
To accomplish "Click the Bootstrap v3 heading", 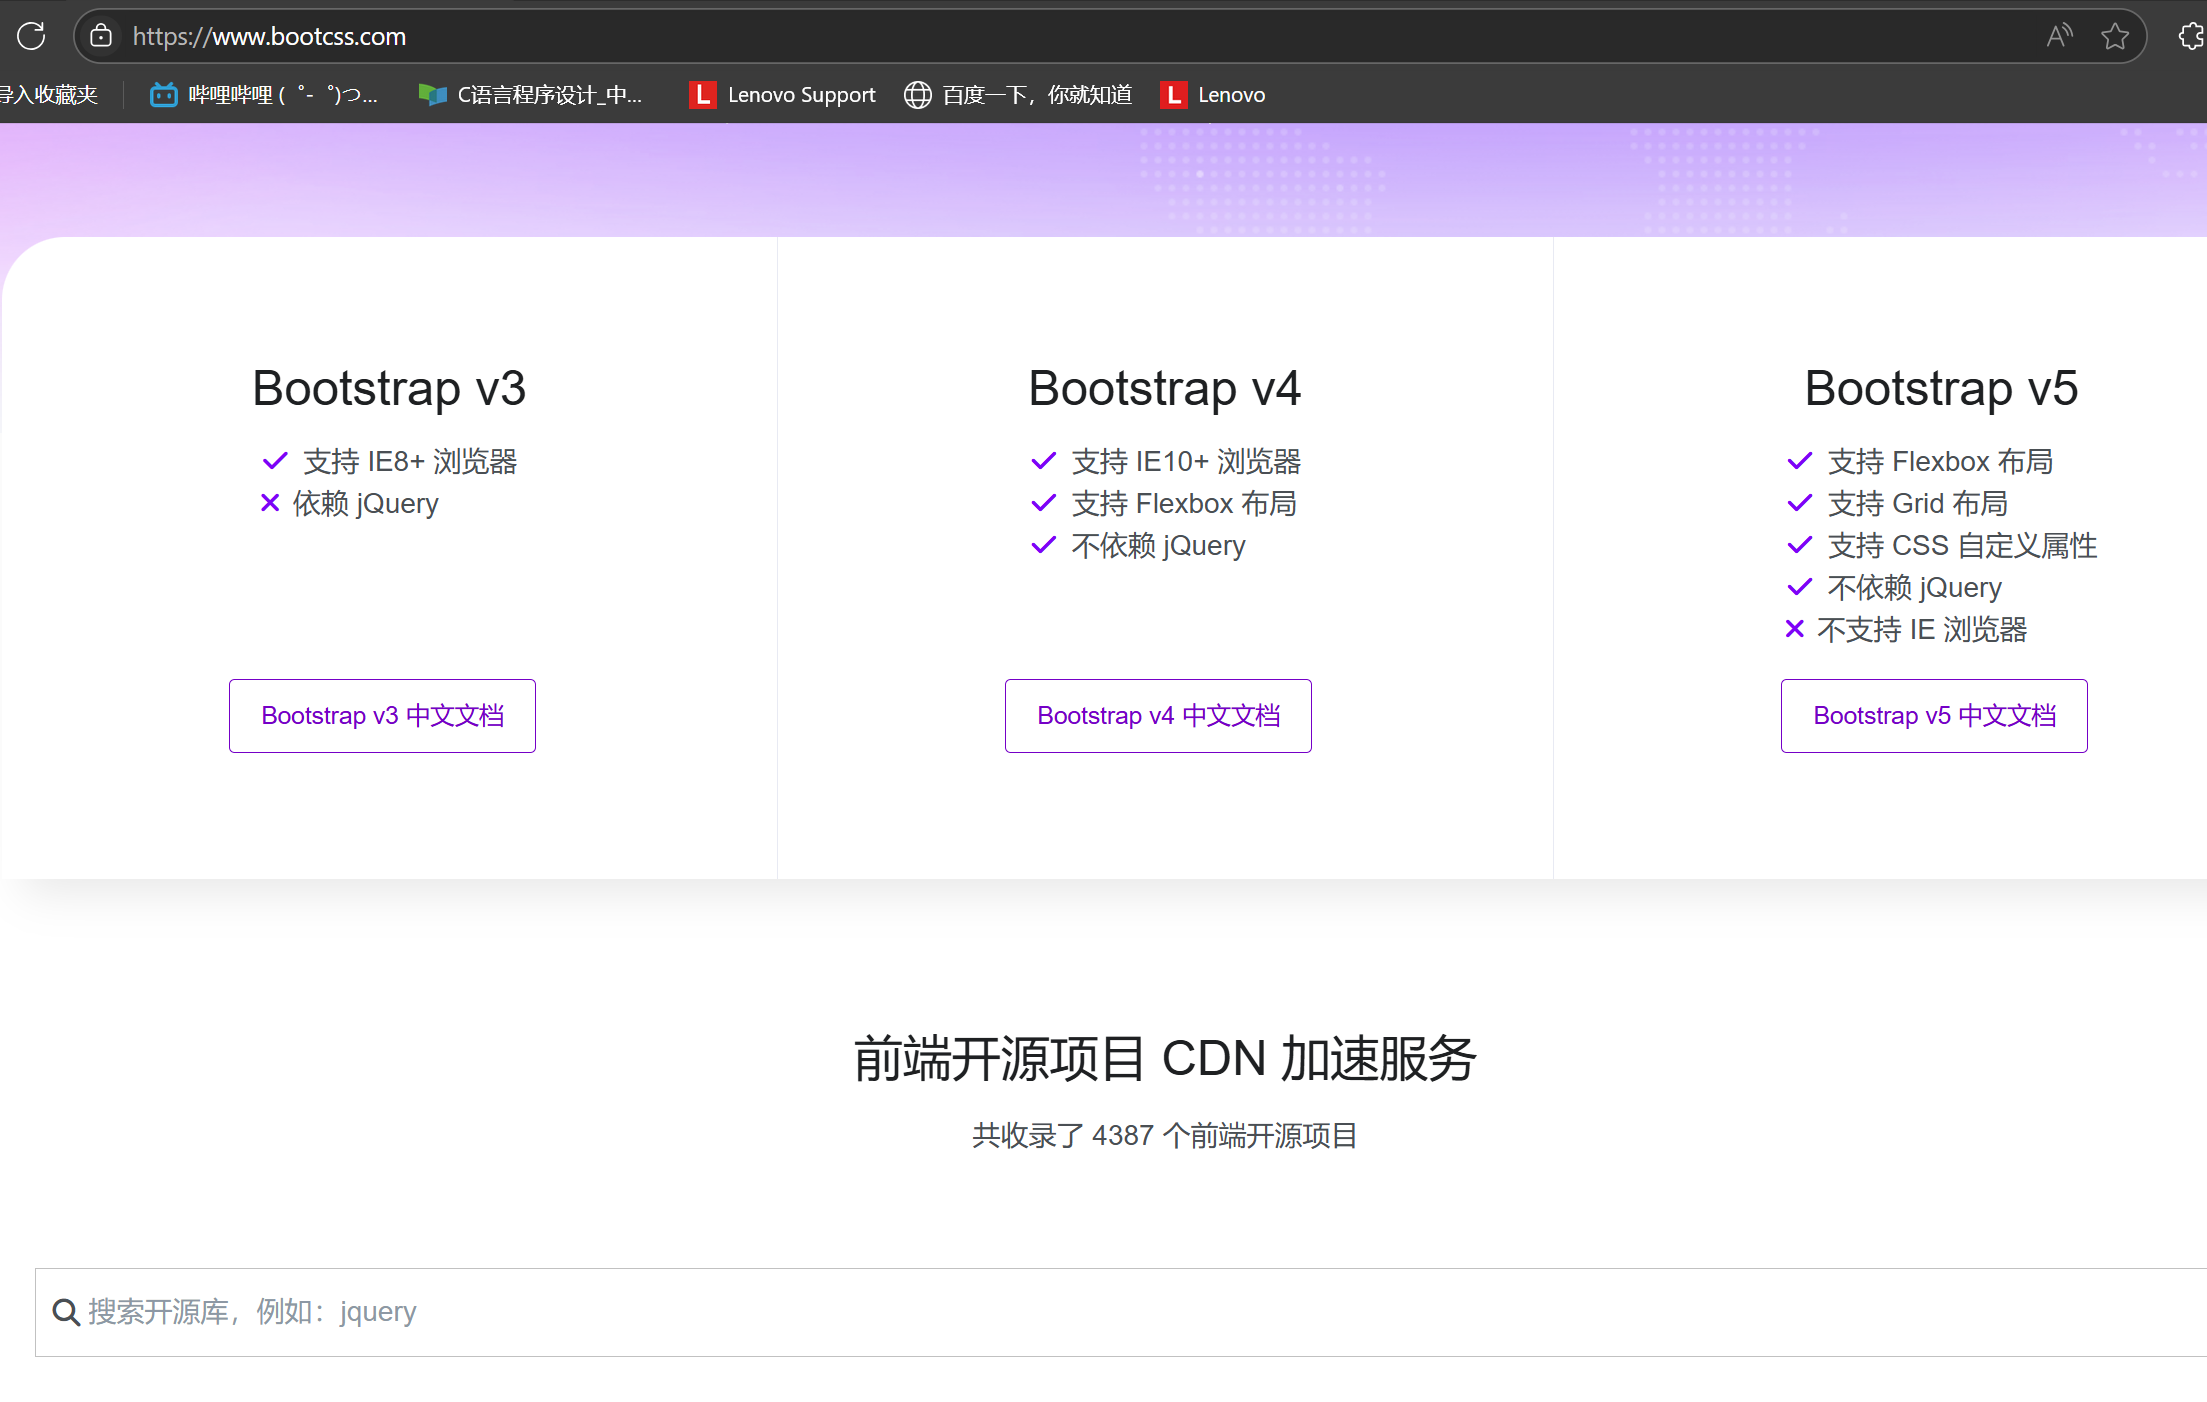I will tap(388, 388).
